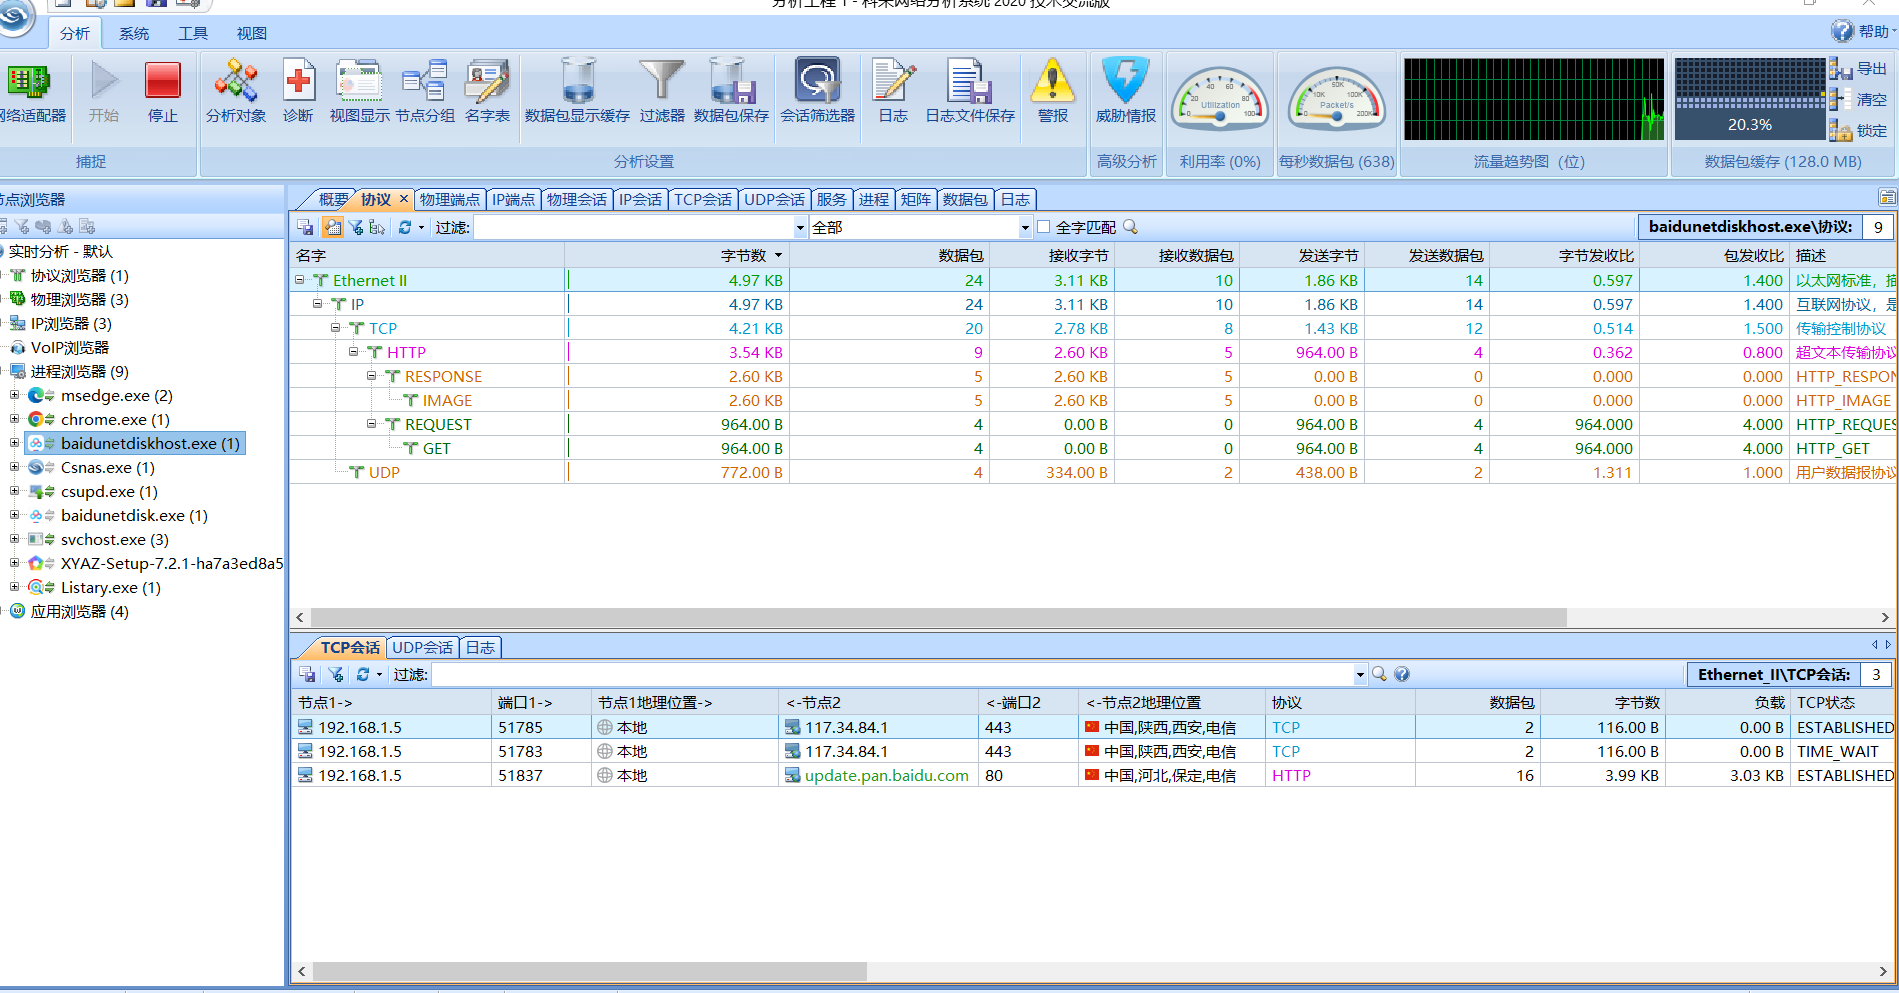Click the 利用率 utilization gauge
The image size is (1899, 993).
(1220, 100)
